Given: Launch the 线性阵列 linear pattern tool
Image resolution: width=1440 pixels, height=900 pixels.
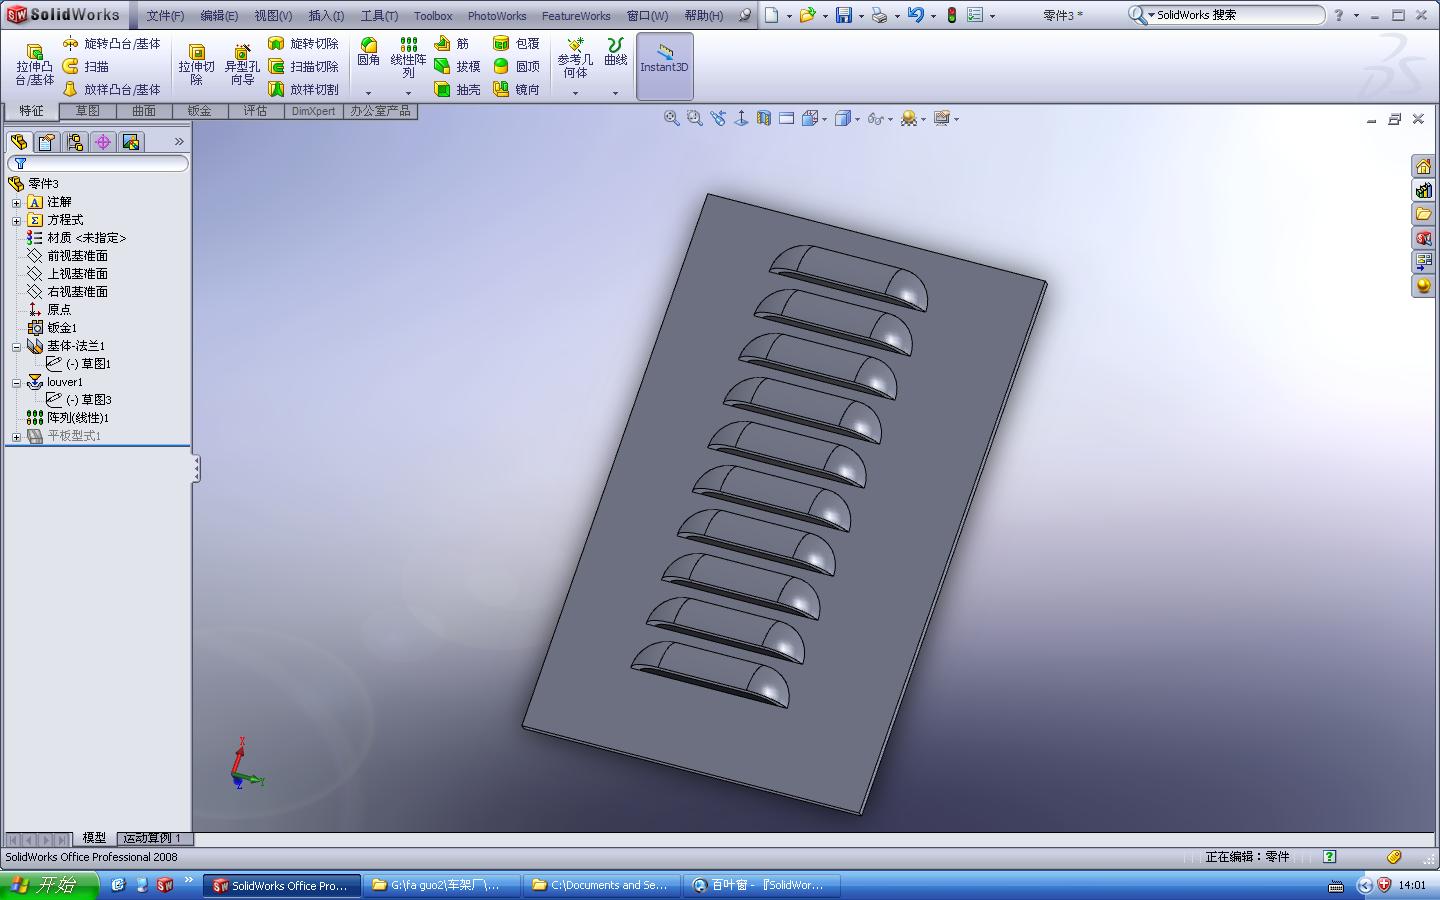Looking at the screenshot, I should (x=408, y=59).
